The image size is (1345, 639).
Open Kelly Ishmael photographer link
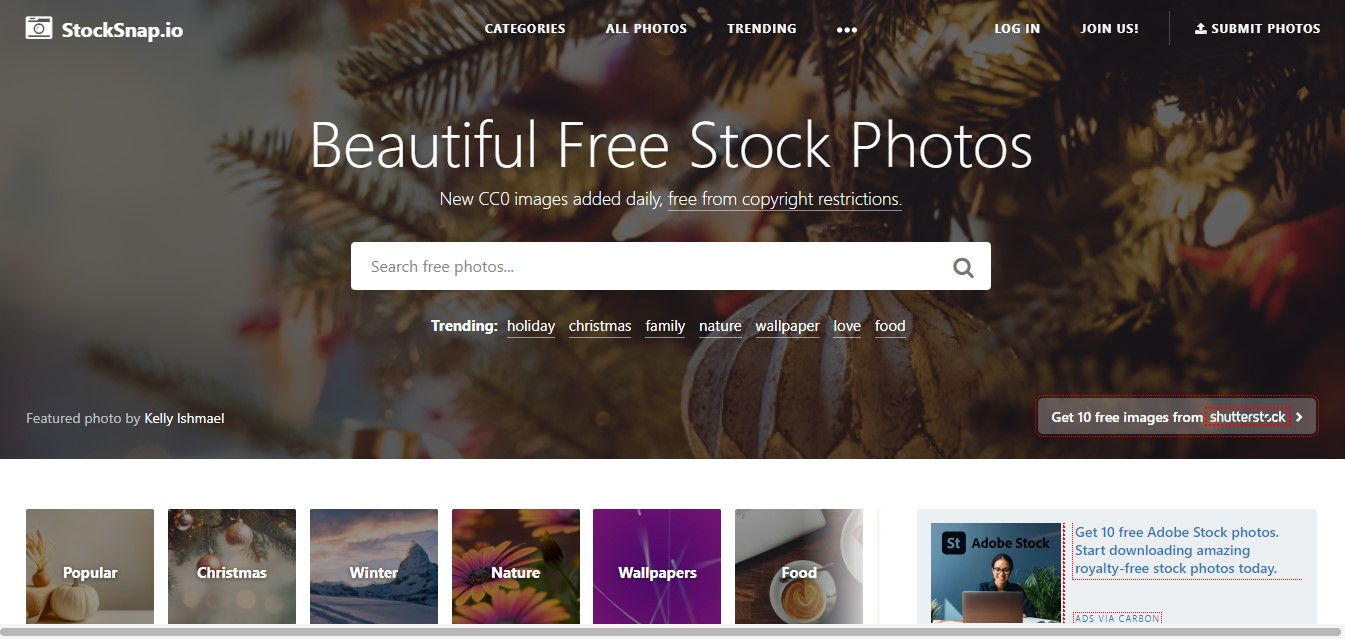(184, 418)
